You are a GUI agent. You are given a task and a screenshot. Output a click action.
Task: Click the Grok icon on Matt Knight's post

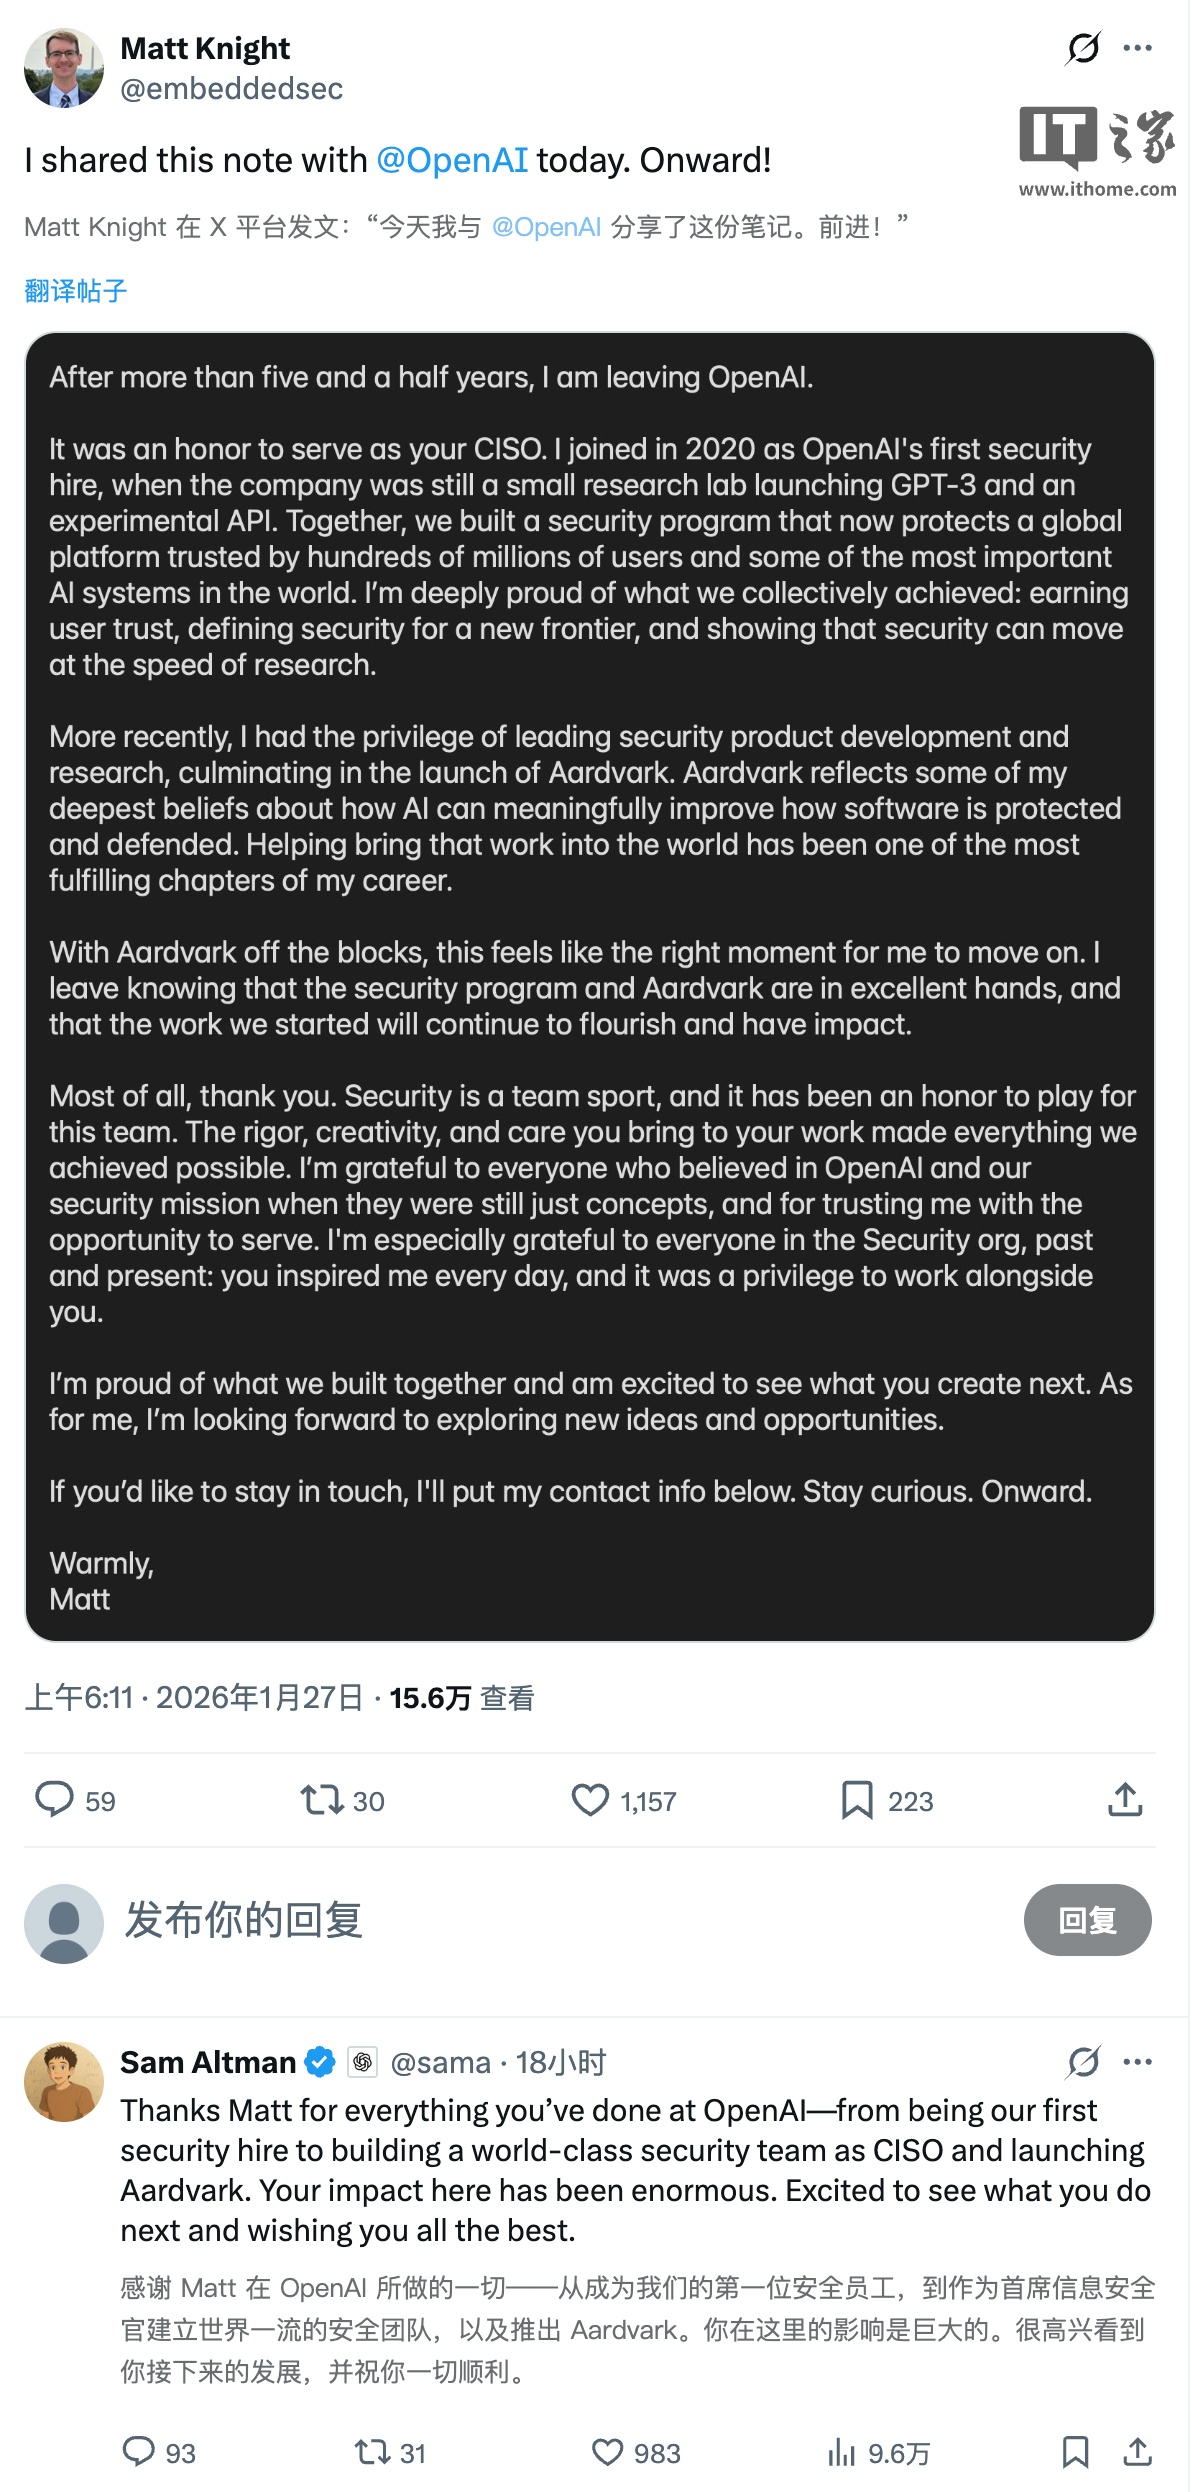pyautogui.click(x=1083, y=48)
